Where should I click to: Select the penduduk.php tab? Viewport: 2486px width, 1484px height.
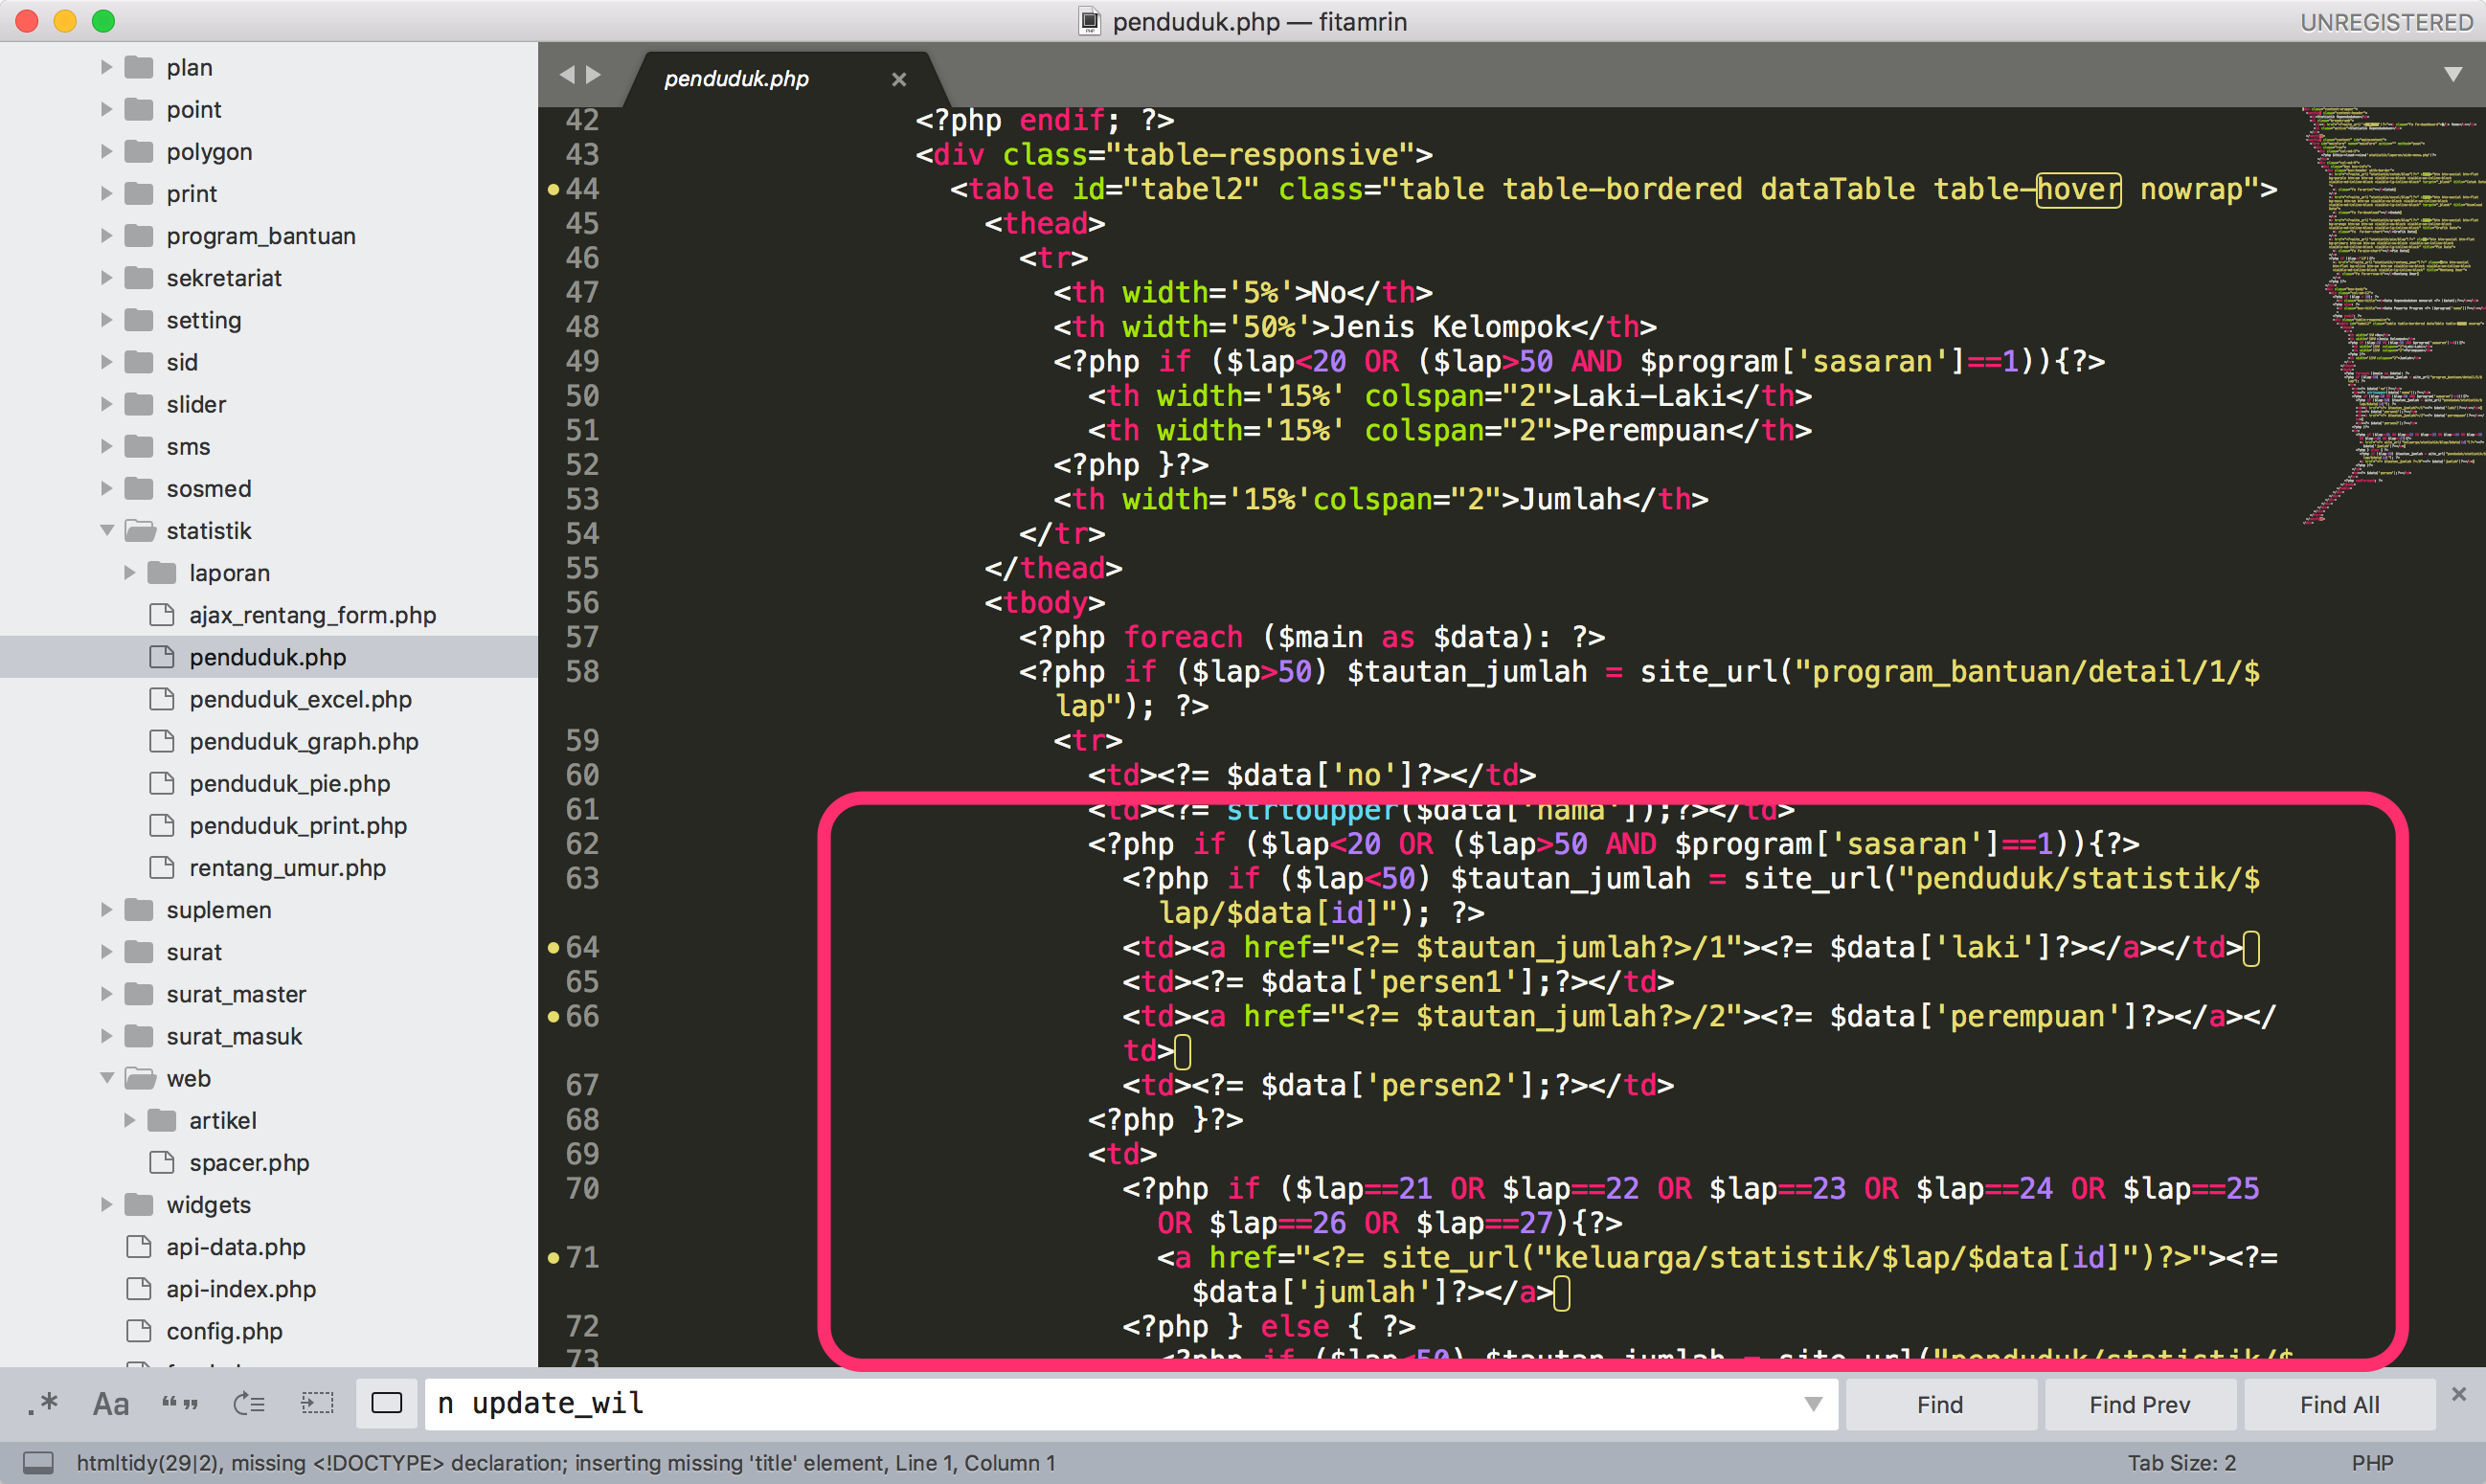pyautogui.click(x=735, y=79)
